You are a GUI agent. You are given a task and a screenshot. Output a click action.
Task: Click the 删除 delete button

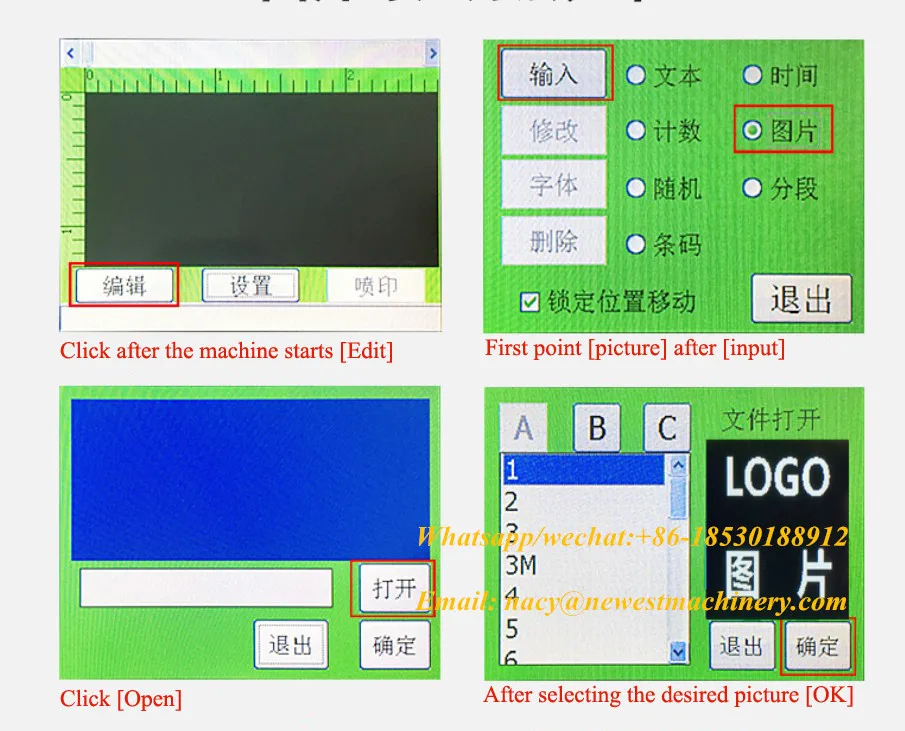point(554,241)
